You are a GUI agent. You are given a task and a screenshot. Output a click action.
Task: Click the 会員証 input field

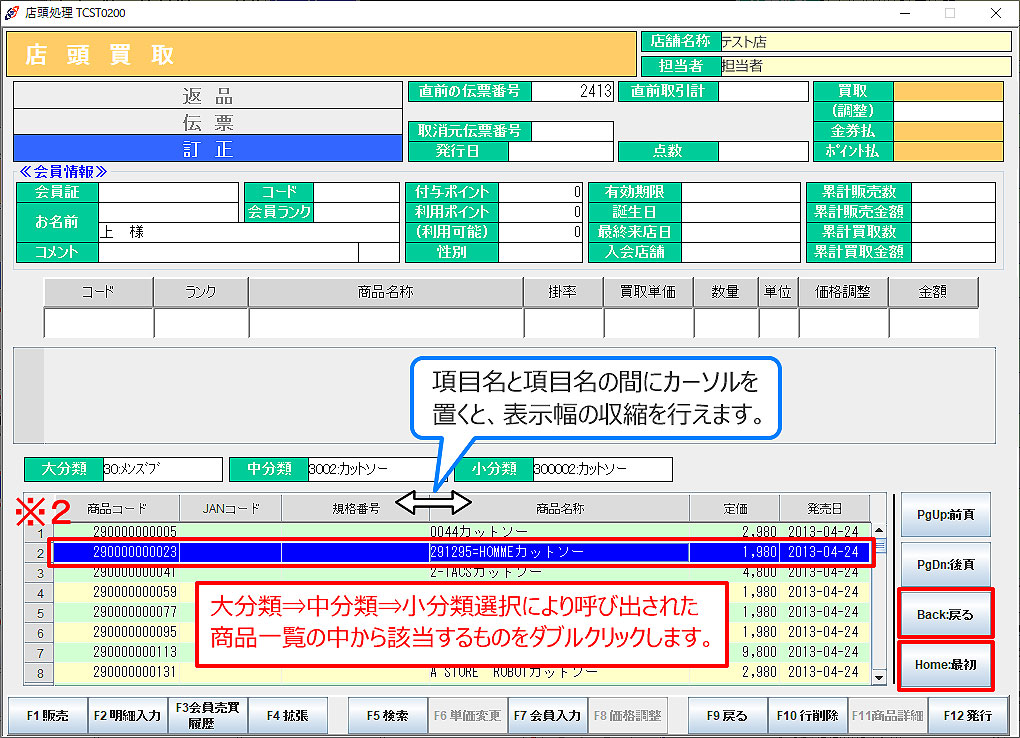point(167,192)
